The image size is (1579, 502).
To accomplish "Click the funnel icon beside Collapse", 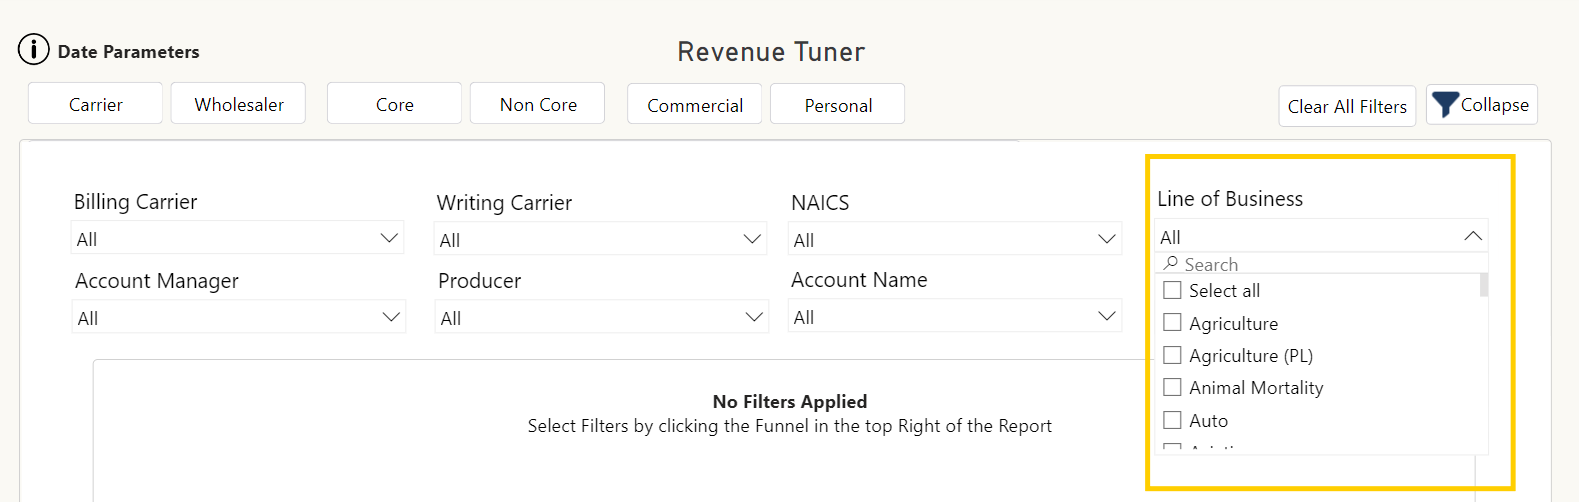I will click(x=1444, y=105).
